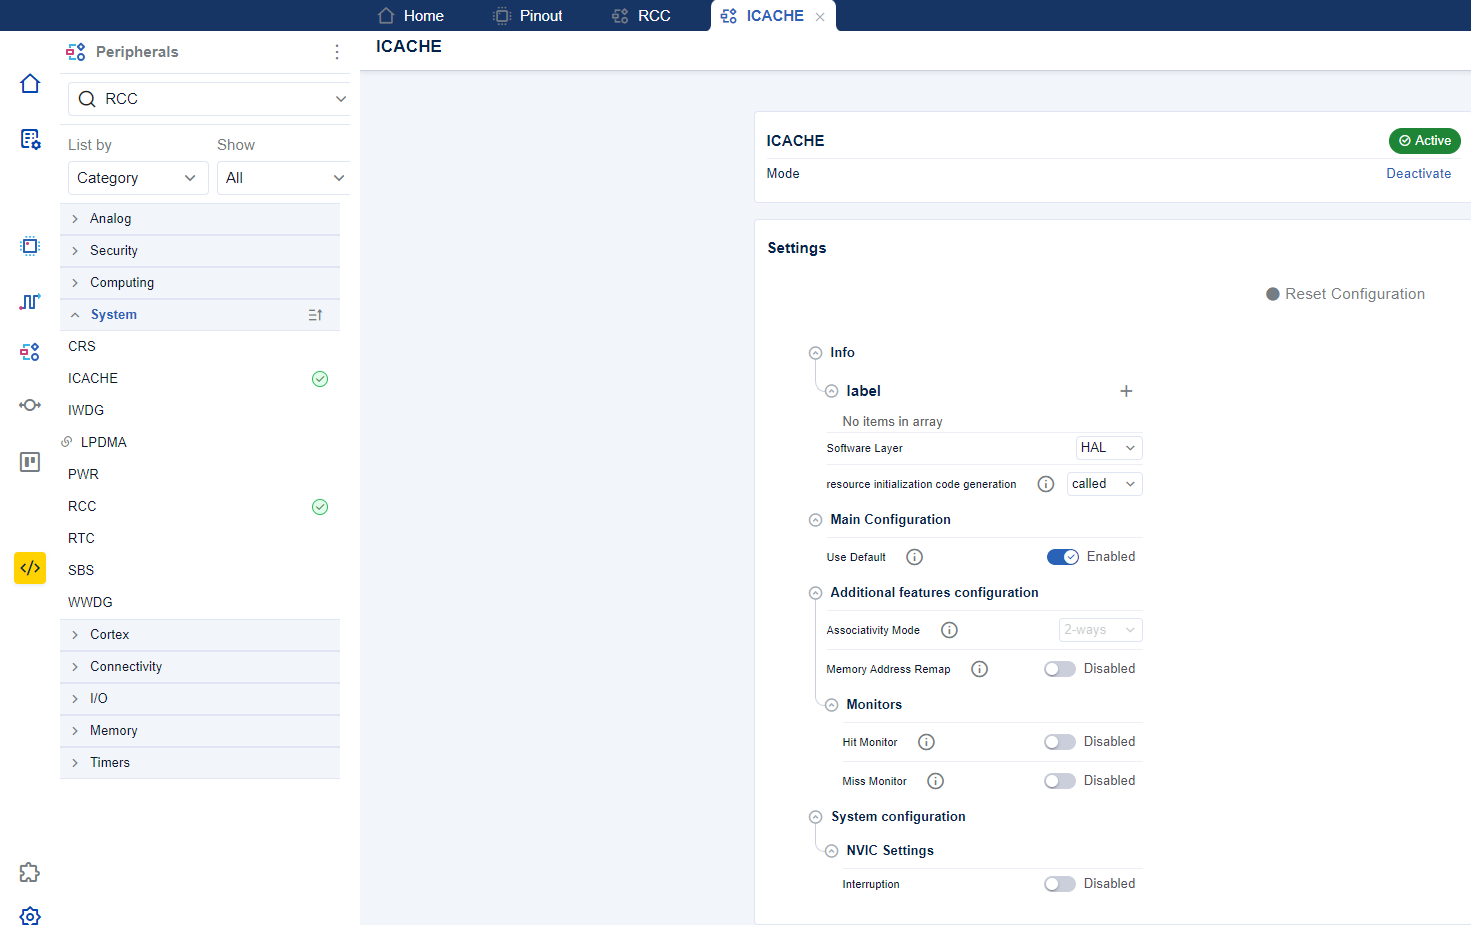1471x925 pixels.
Task: Enable the Memory Address Remap toggle
Action: [x=1059, y=669]
